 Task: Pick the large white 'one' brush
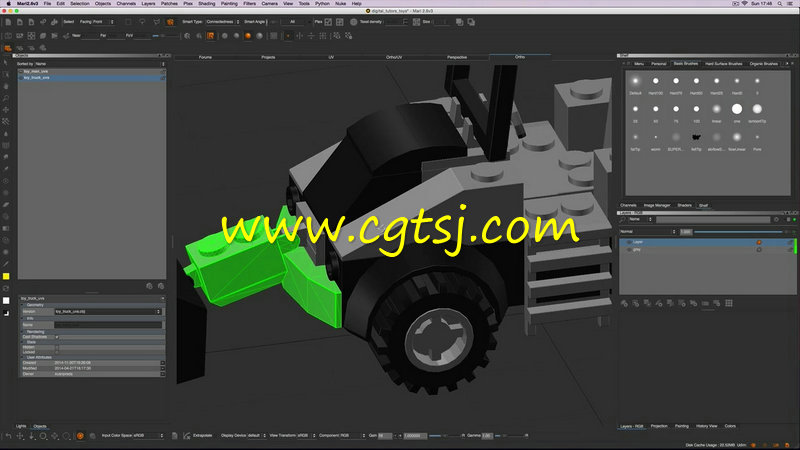737,109
